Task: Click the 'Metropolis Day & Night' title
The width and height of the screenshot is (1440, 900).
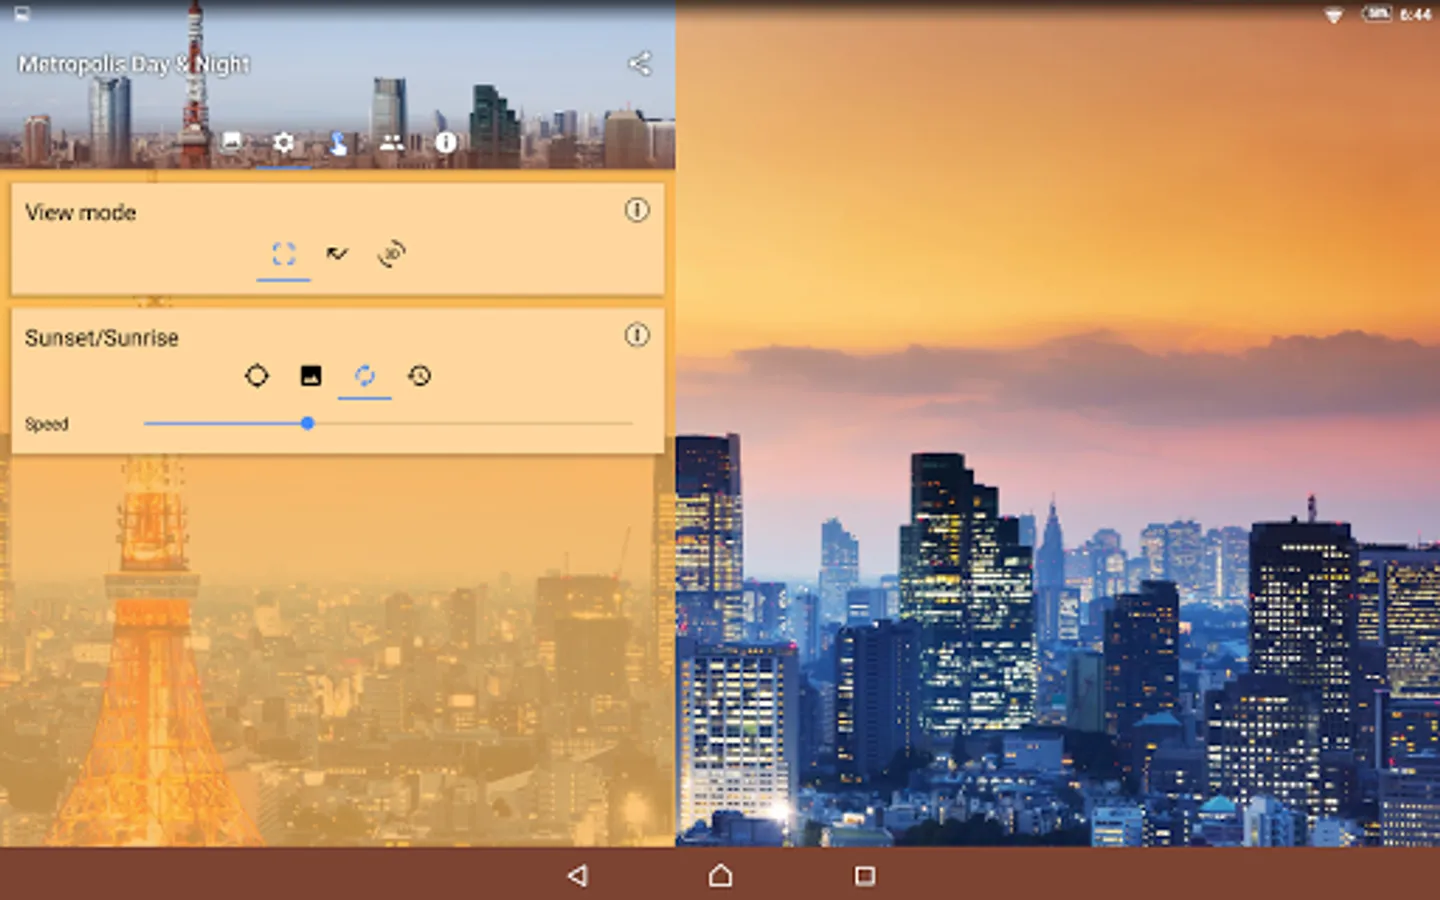Action: (x=134, y=65)
